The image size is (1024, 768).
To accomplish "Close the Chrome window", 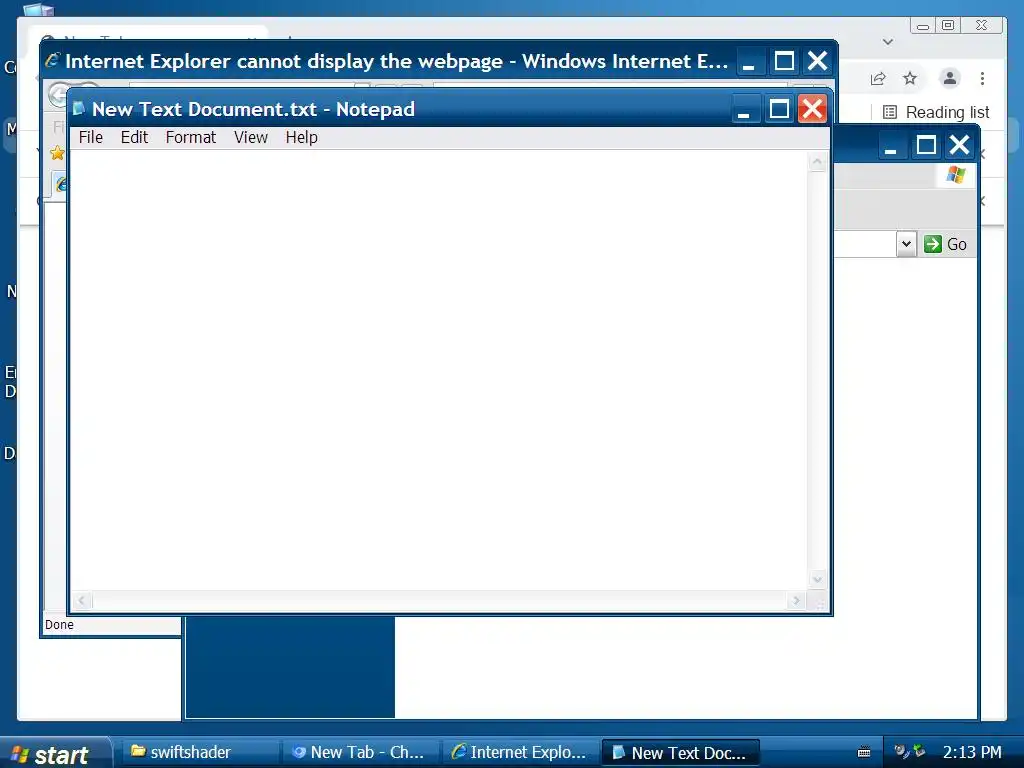I will (981, 25).
